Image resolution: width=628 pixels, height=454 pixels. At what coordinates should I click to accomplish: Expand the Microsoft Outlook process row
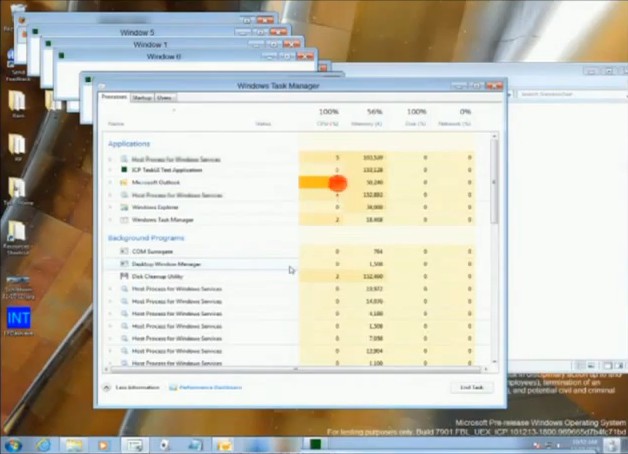110,183
